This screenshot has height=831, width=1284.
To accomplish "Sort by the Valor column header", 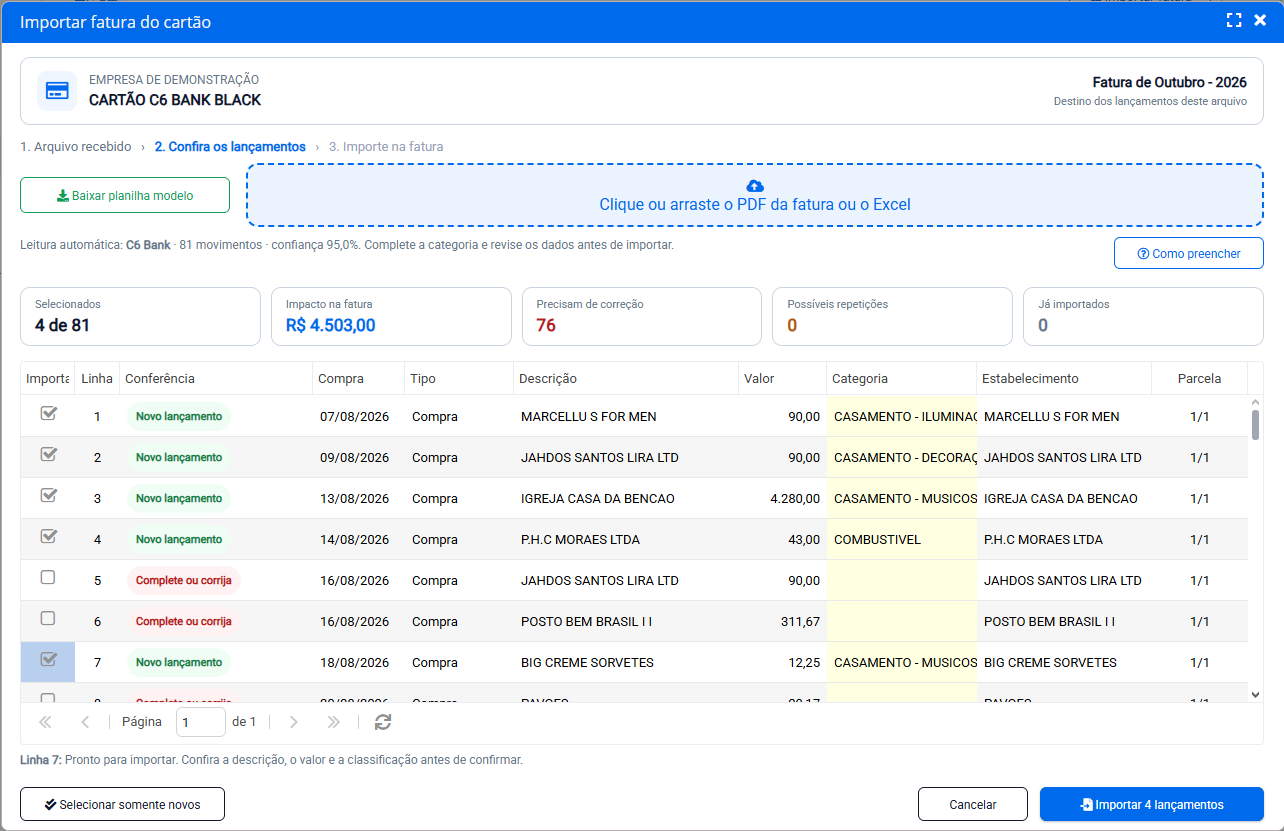I will 783,379.
